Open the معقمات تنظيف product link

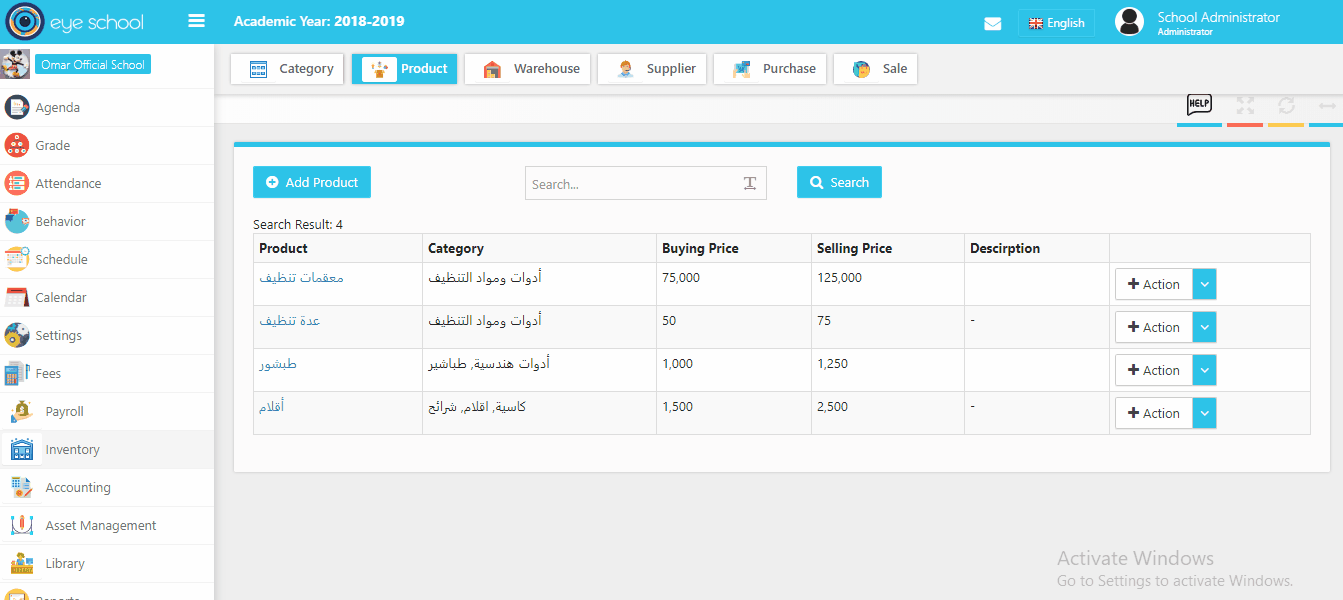tap(301, 277)
